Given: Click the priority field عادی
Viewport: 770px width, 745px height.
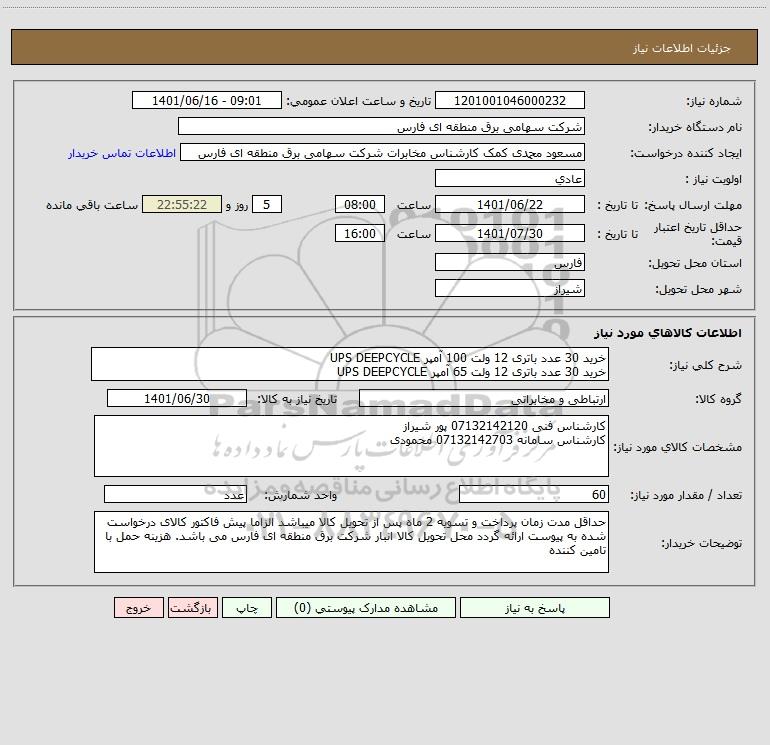Looking at the screenshot, I should (x=510, y=178).
